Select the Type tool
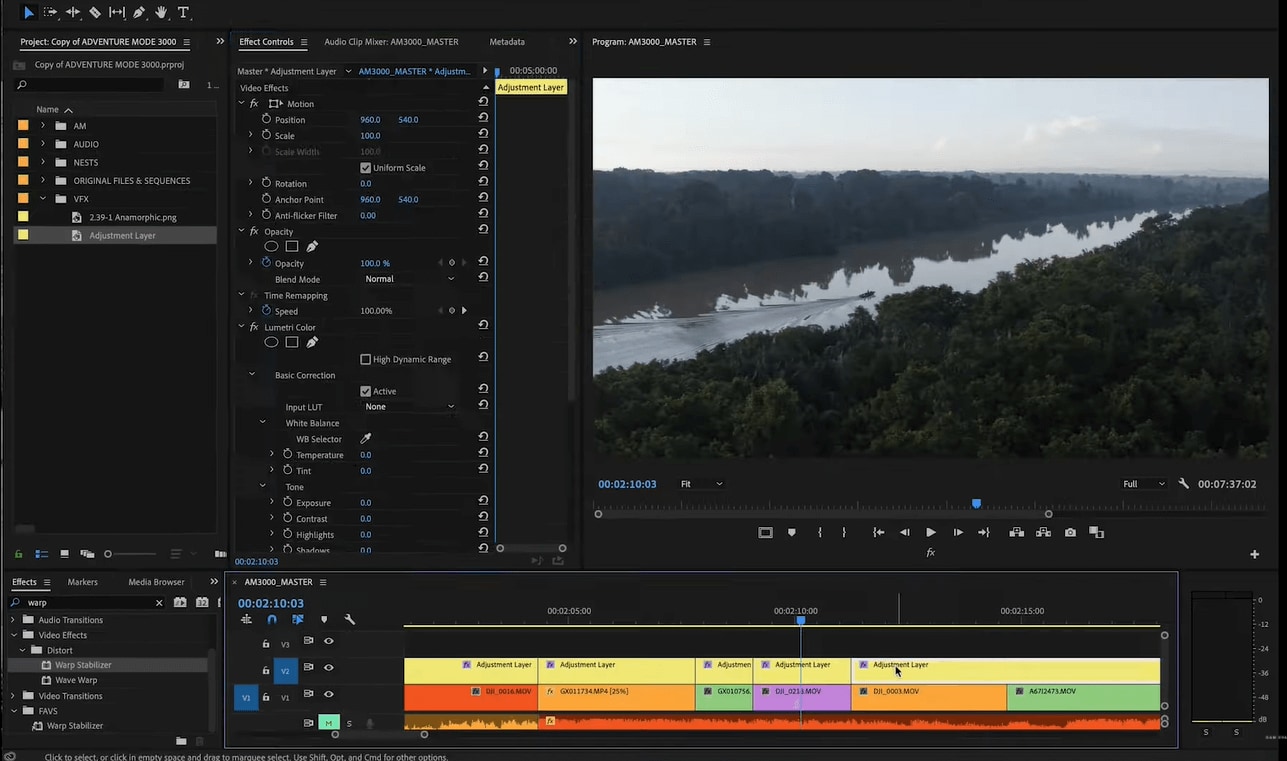1287x761 pixels. (183, 12)
